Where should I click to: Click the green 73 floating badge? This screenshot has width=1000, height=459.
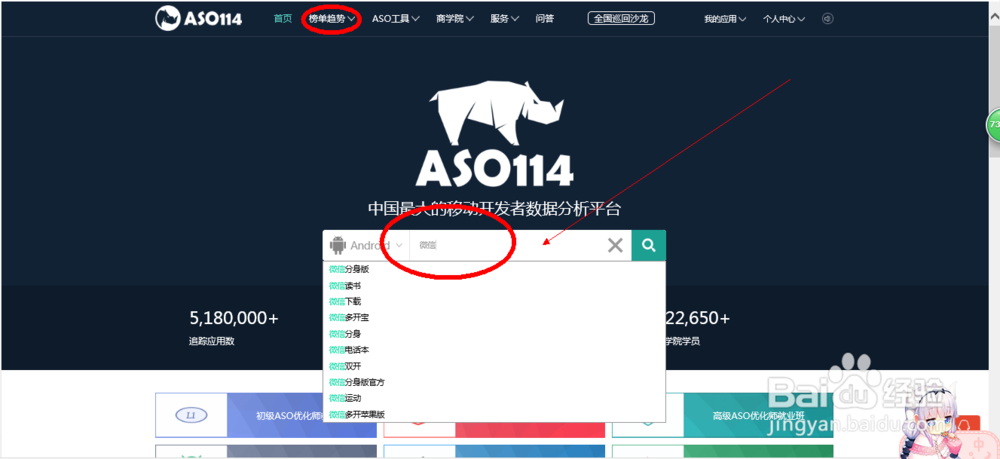[x=994, y=124]
